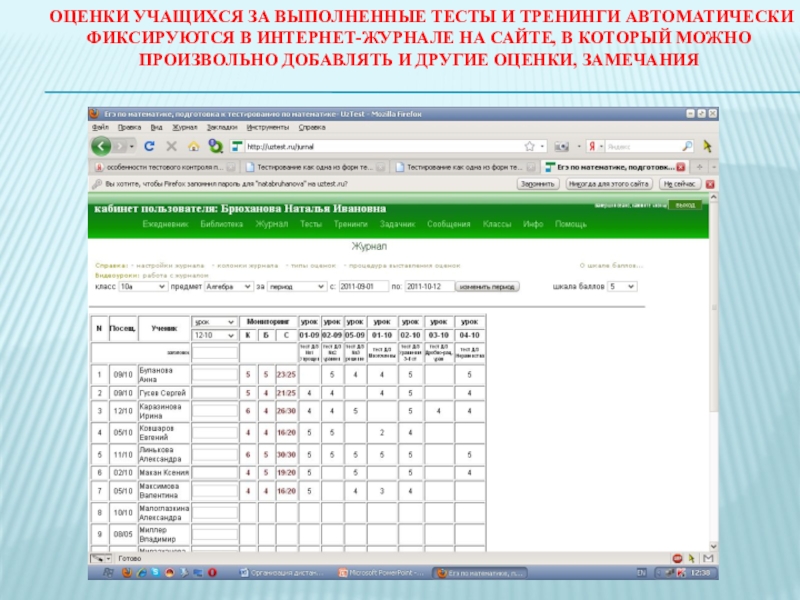Click the колонки журнала help link

(247, 266)
